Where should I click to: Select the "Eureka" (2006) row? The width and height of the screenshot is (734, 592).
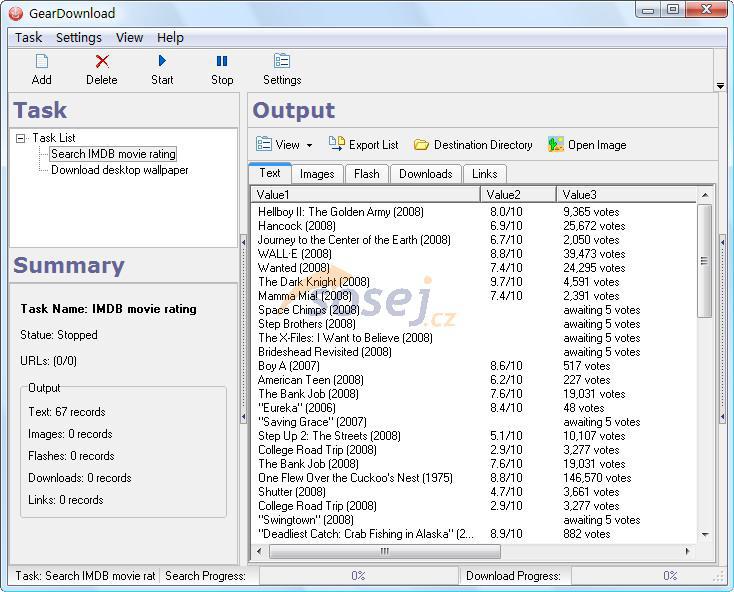coord(474,408)
